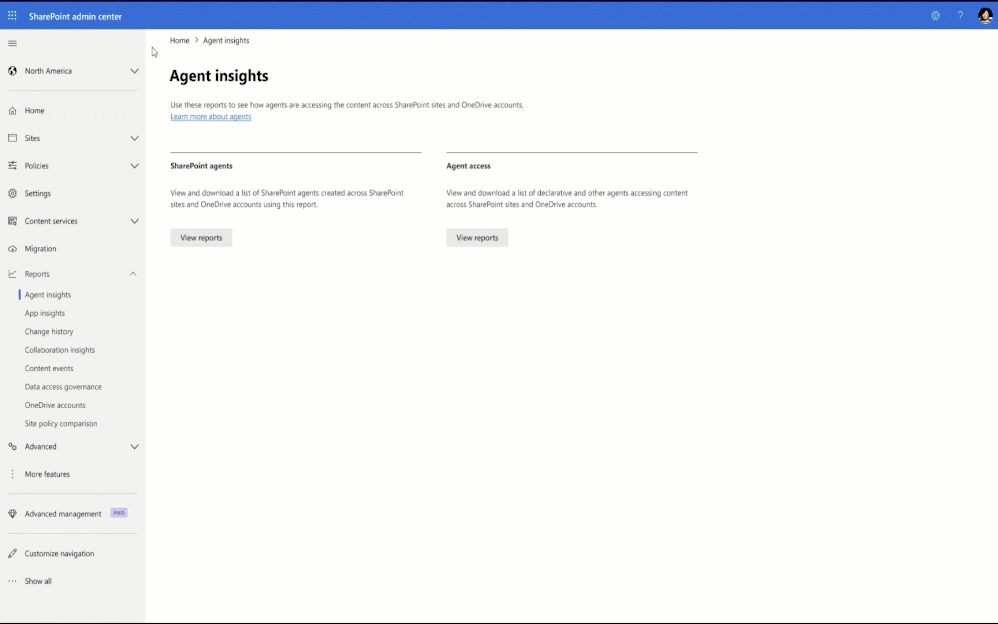998x624 pixels.
Task: Open Content events report
Action: [x=49, y=369]
